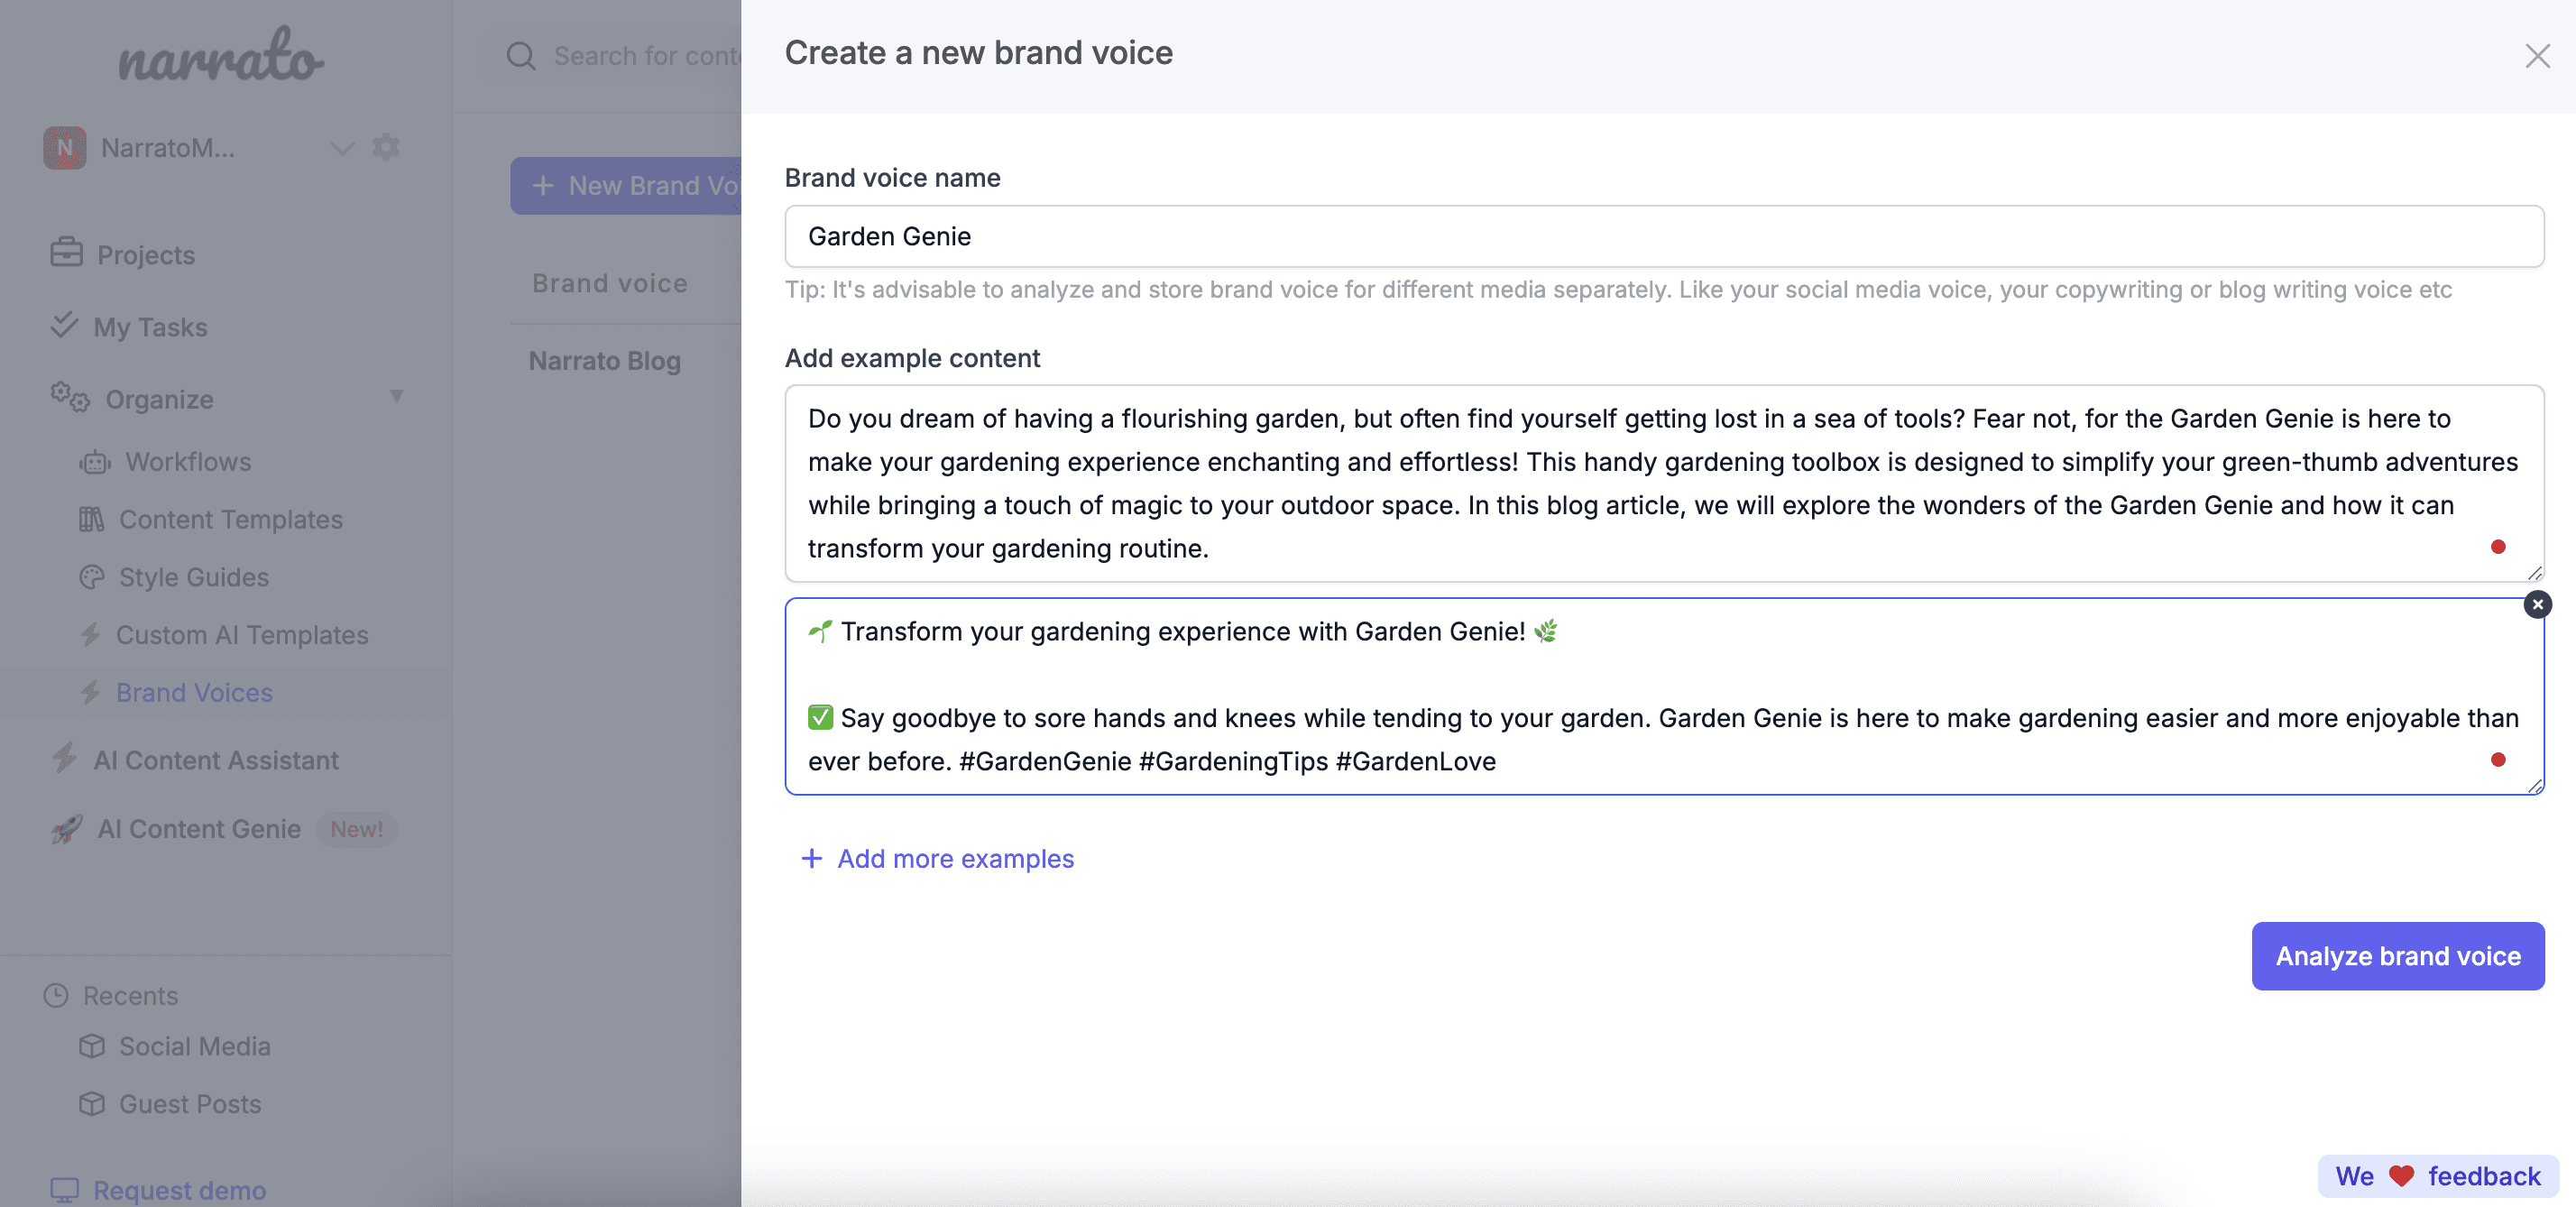
Task: Click the NarratoM workspace avatar
Action: tap(65, 147)
